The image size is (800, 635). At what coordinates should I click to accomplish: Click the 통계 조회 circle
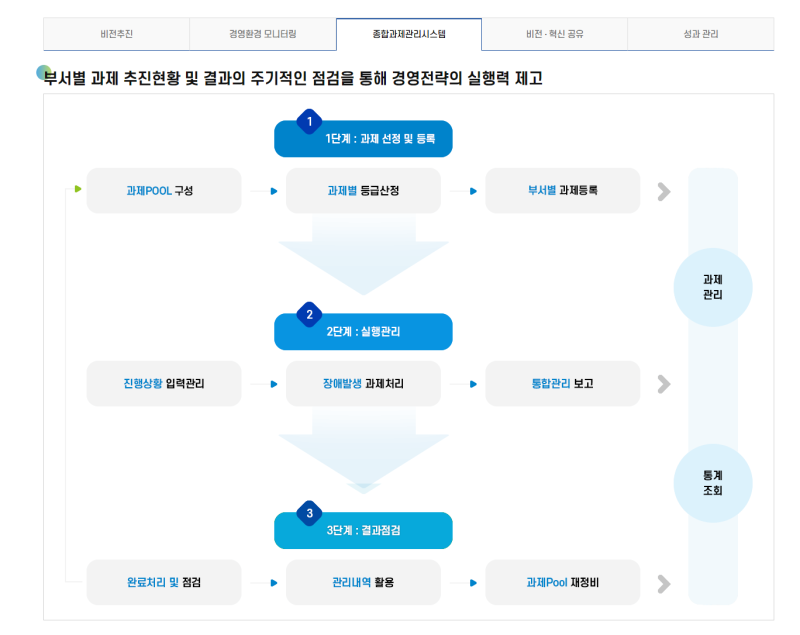click(x=713, y=483)
